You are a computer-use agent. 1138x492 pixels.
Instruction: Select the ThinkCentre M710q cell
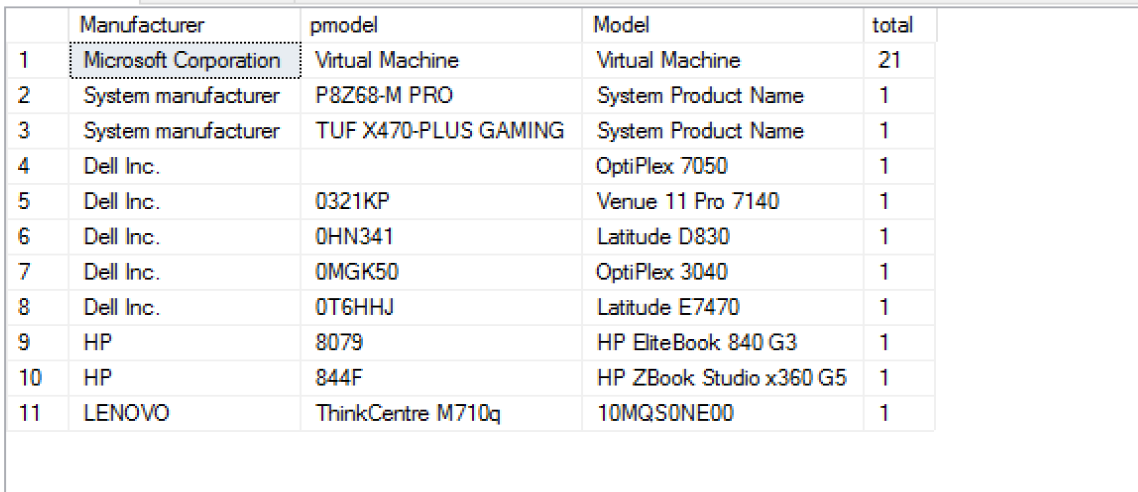(407, 413)
